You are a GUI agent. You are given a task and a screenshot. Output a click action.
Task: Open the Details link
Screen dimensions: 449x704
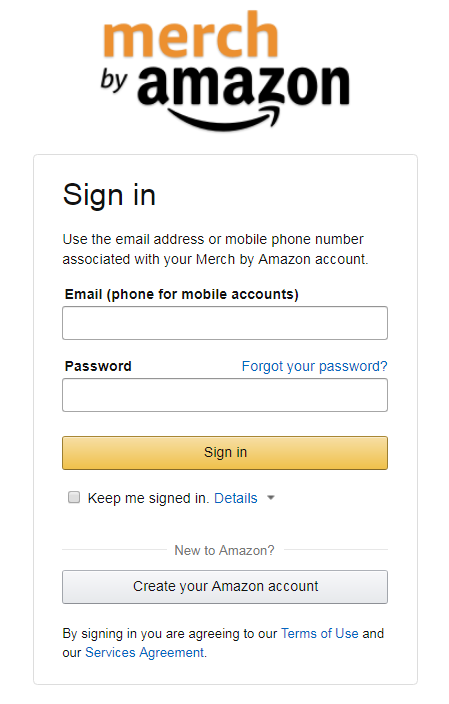coord(236,498)
